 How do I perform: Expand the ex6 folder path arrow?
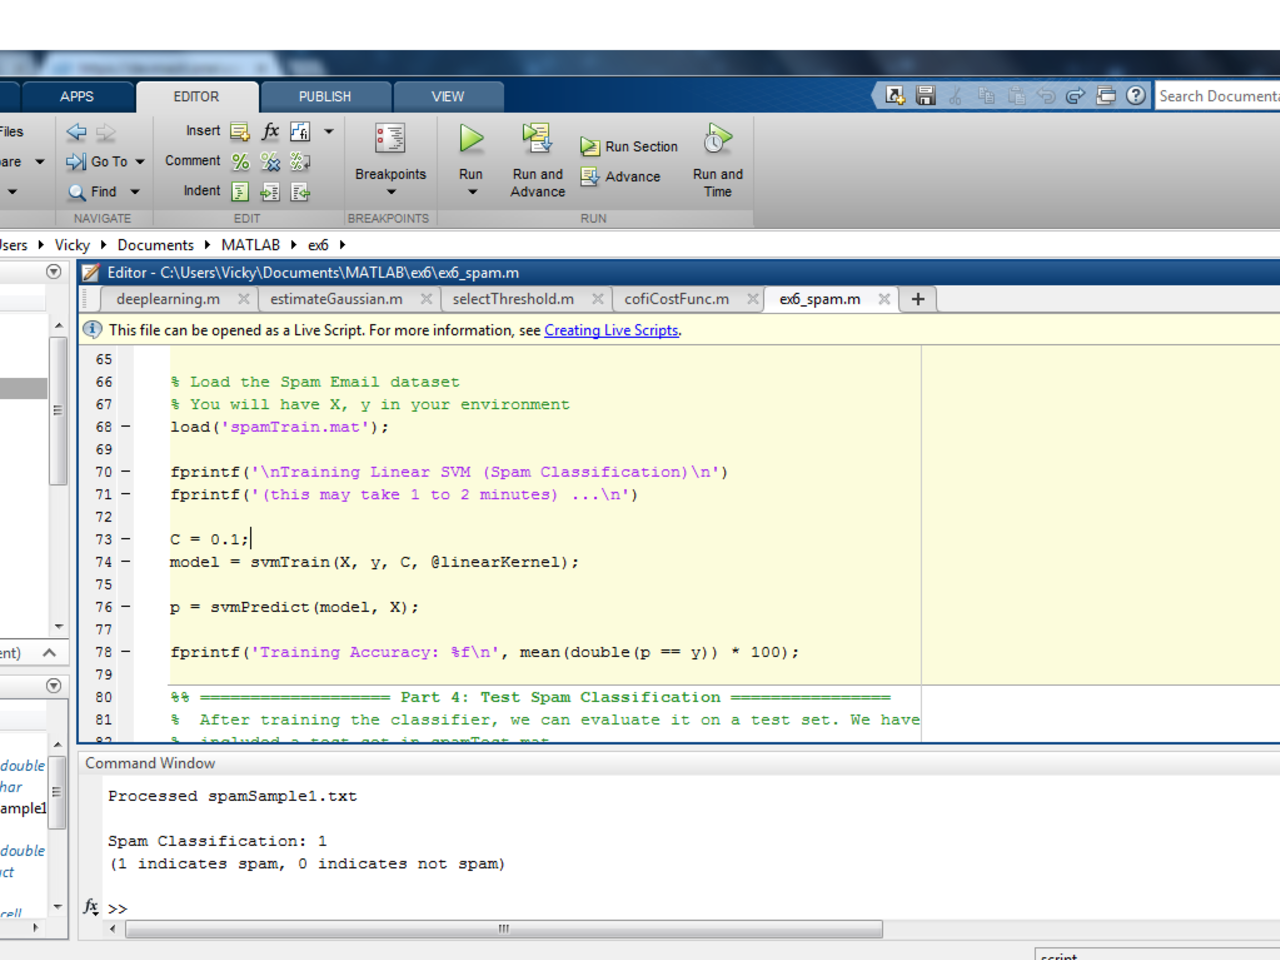342,244
